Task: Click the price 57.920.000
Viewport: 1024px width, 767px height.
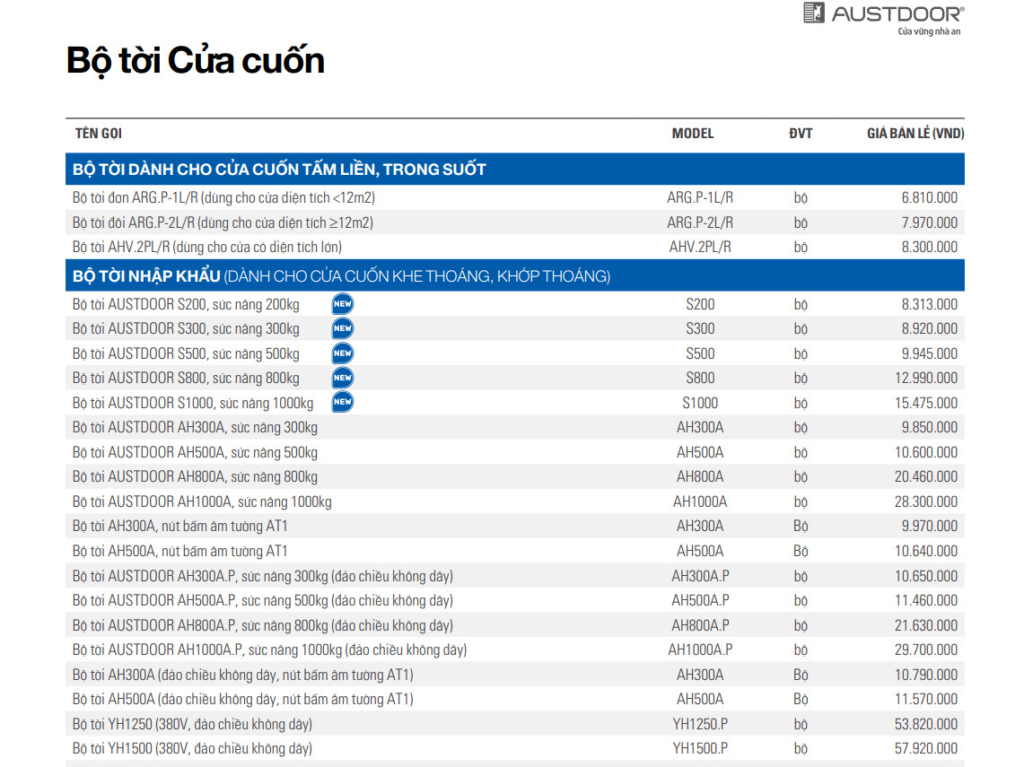Action: [925, 748]
